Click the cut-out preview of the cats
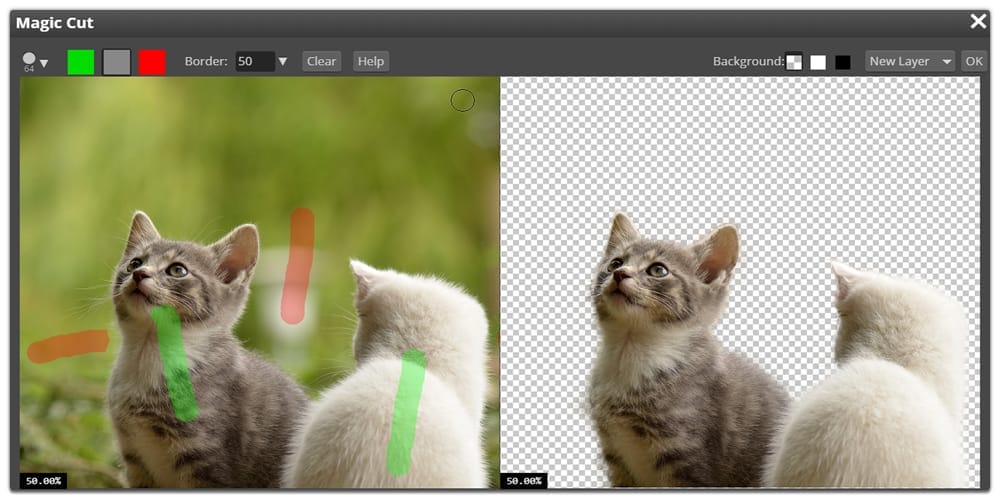This screenshot has width=1000, height=500. tap(740, 283)
